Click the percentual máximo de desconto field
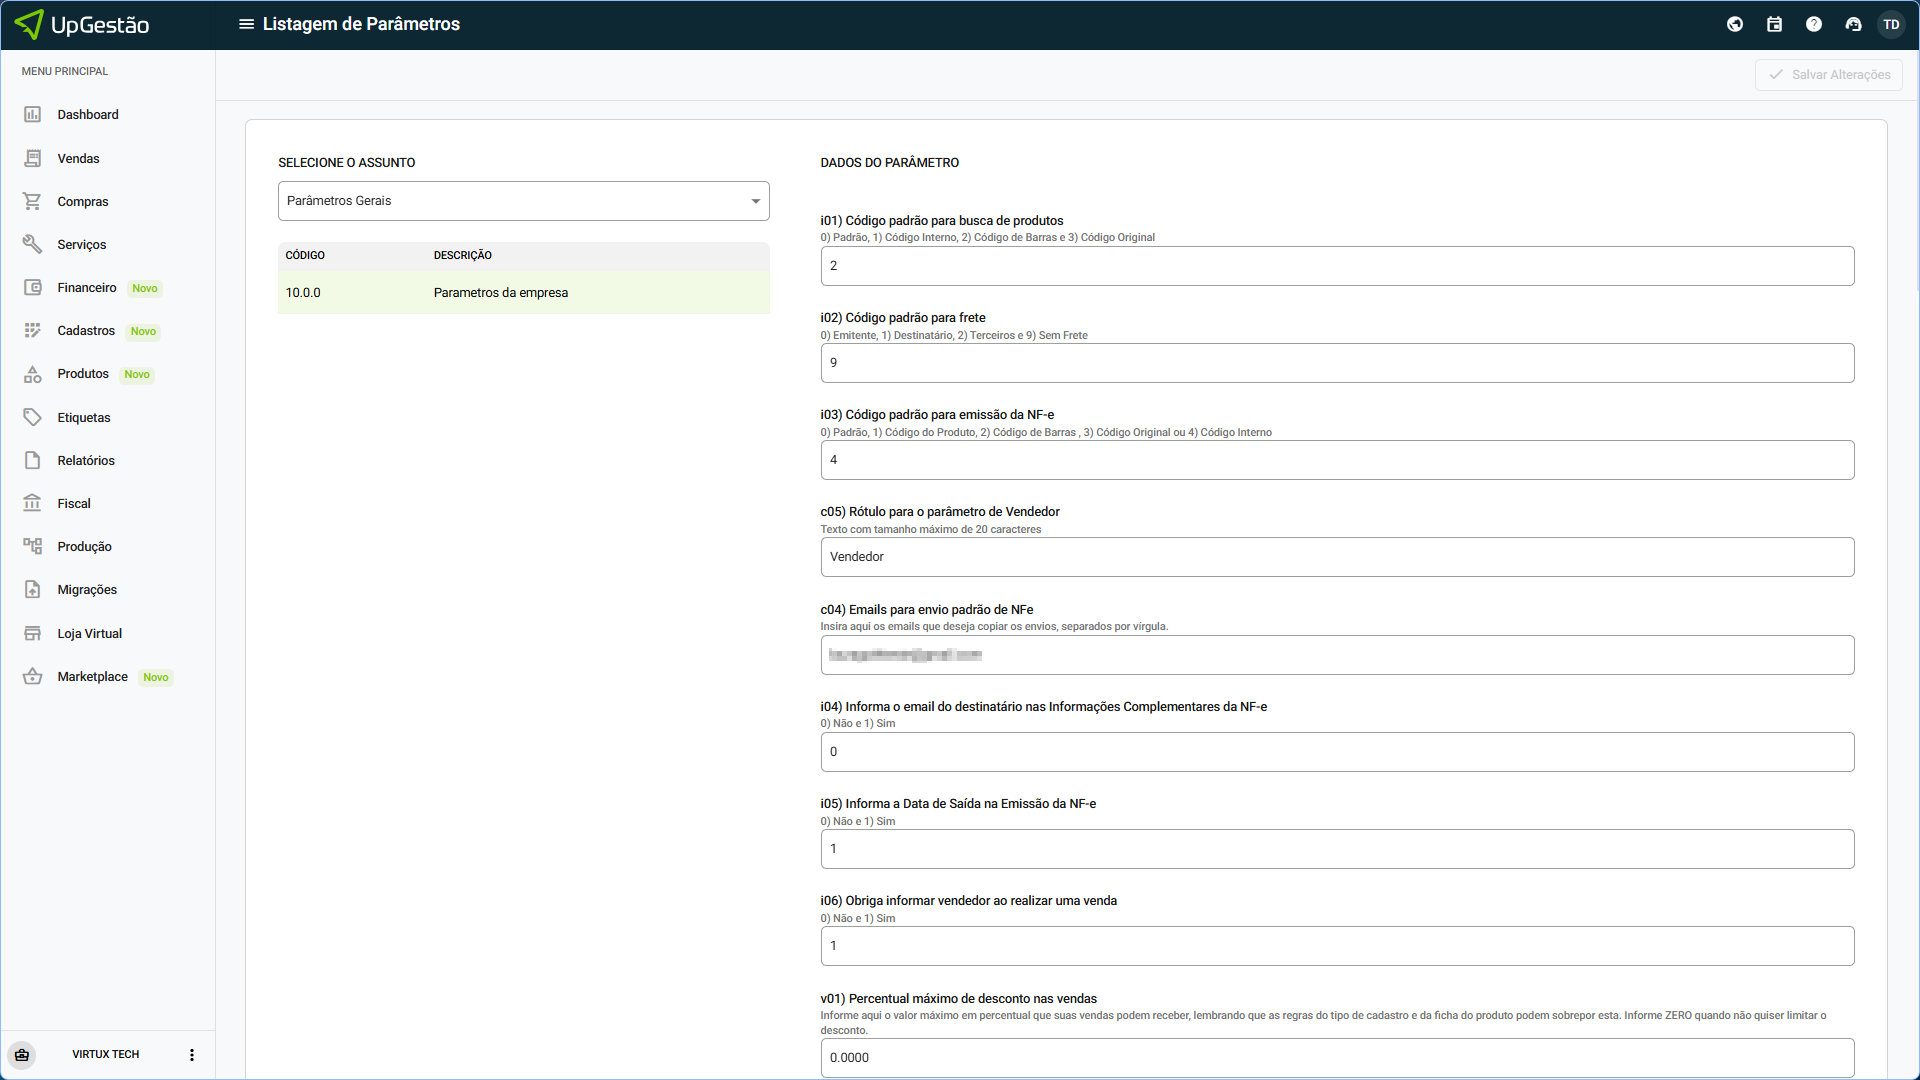The height and width of the screenshot is (1080, 1920). click(x=1337, y=1057)
